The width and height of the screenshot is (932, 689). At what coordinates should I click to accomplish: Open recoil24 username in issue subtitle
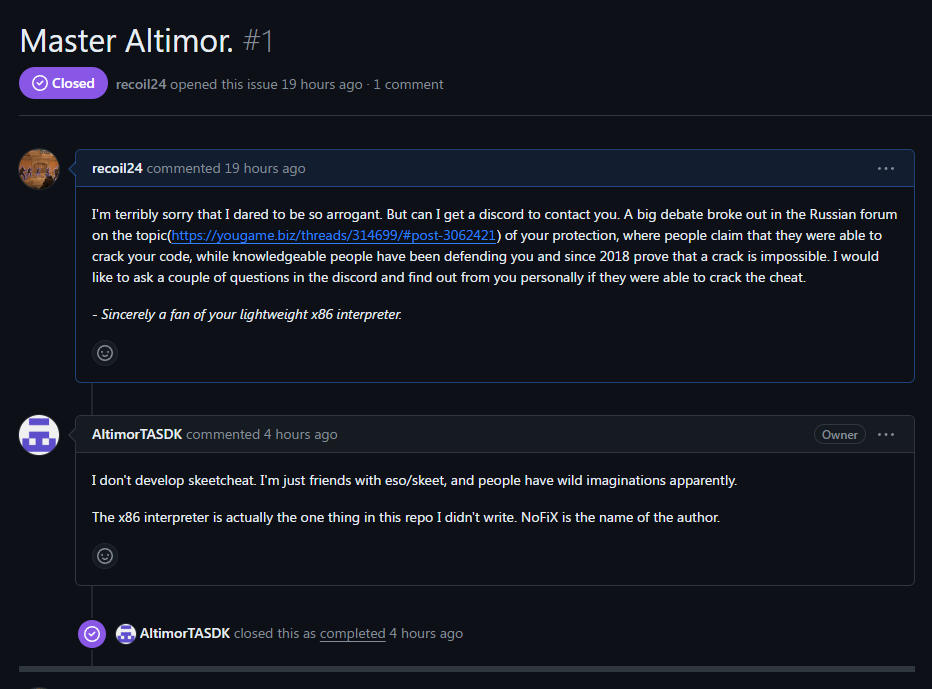tap(141, 84)
